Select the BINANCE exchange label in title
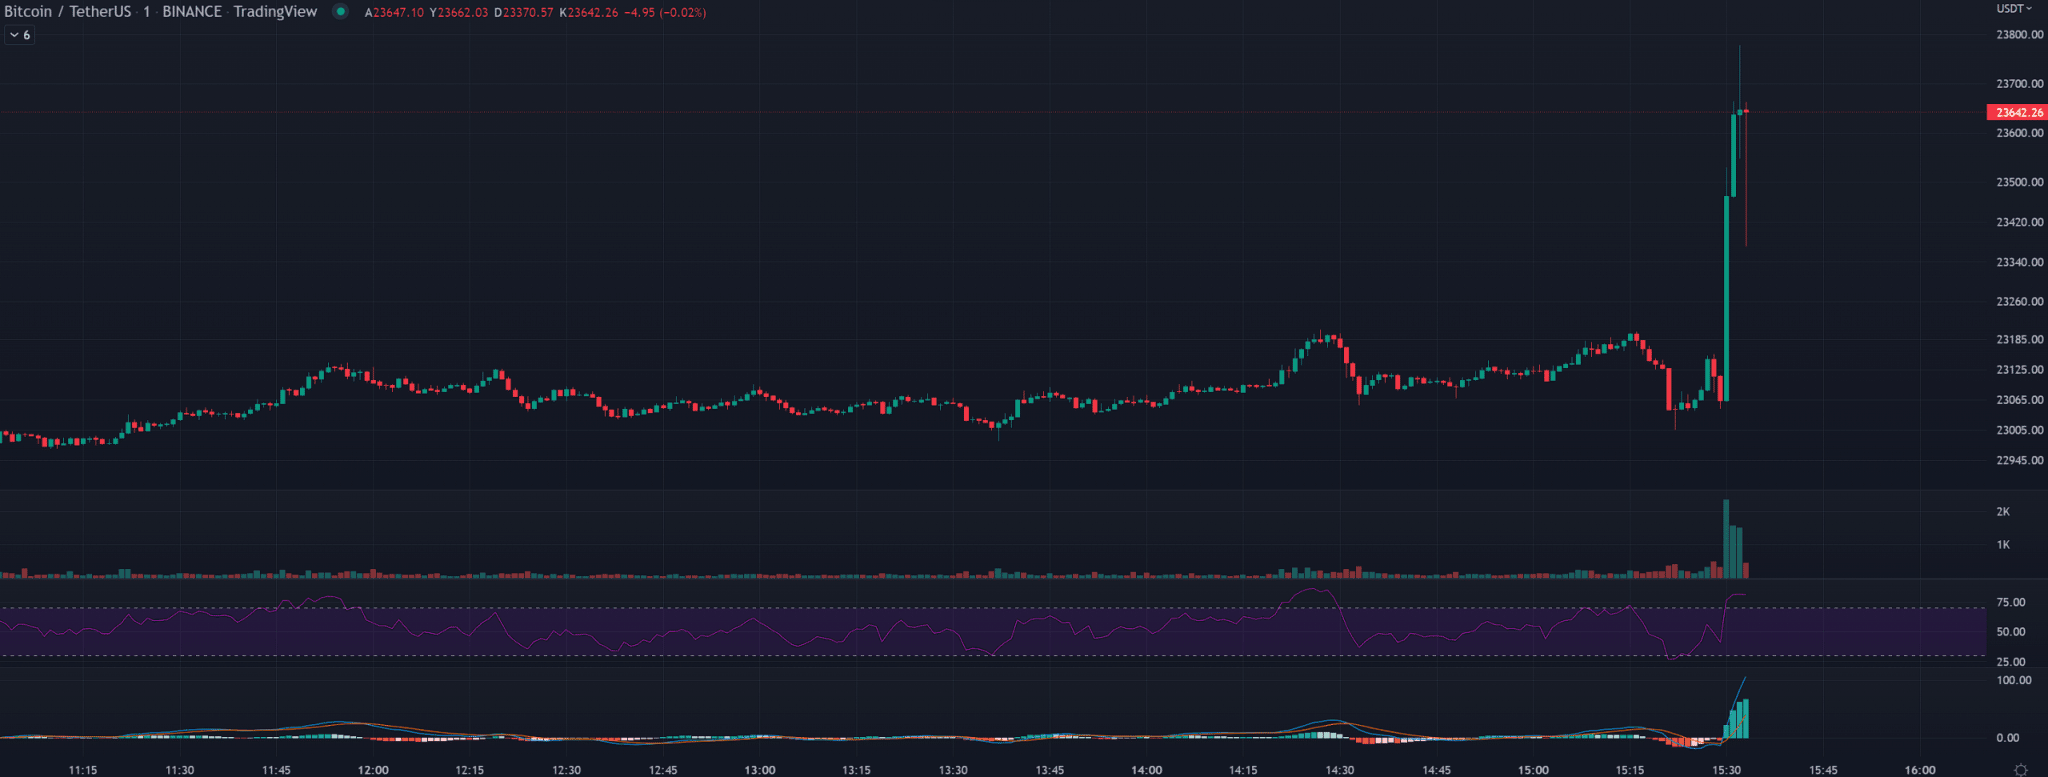The height and width of the screenshot is (777, 2048). click(x=192, y=12)
